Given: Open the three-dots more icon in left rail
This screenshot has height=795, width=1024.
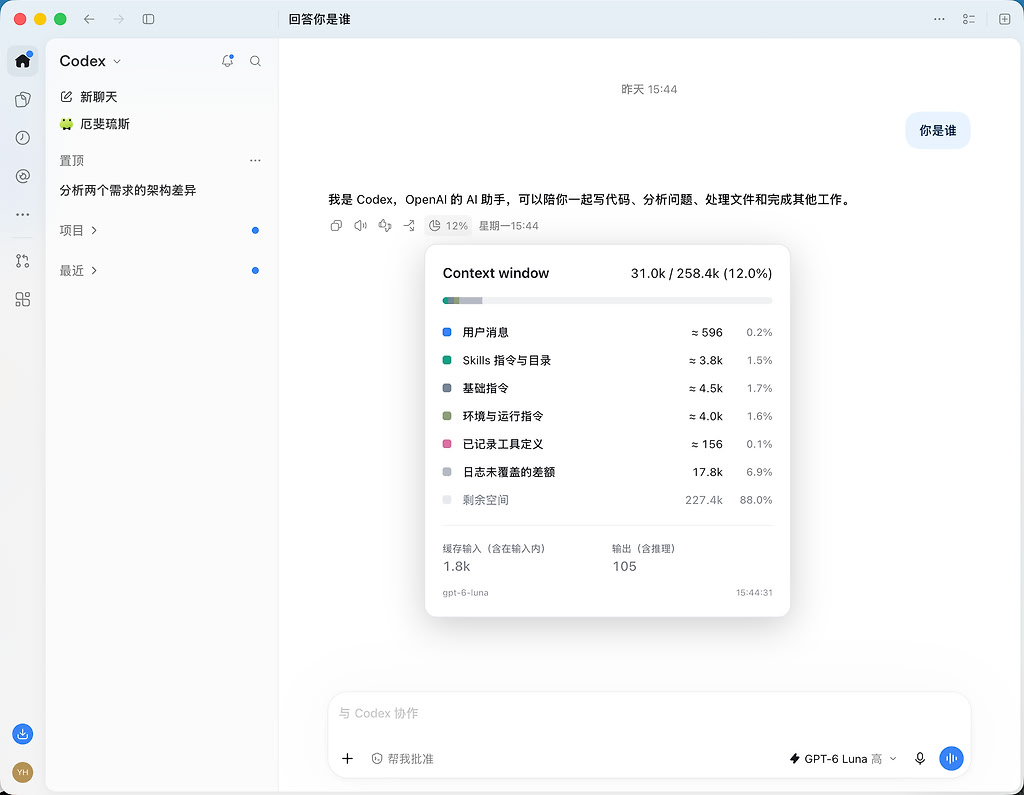Looking at the screenshot, I should point(23,214).
